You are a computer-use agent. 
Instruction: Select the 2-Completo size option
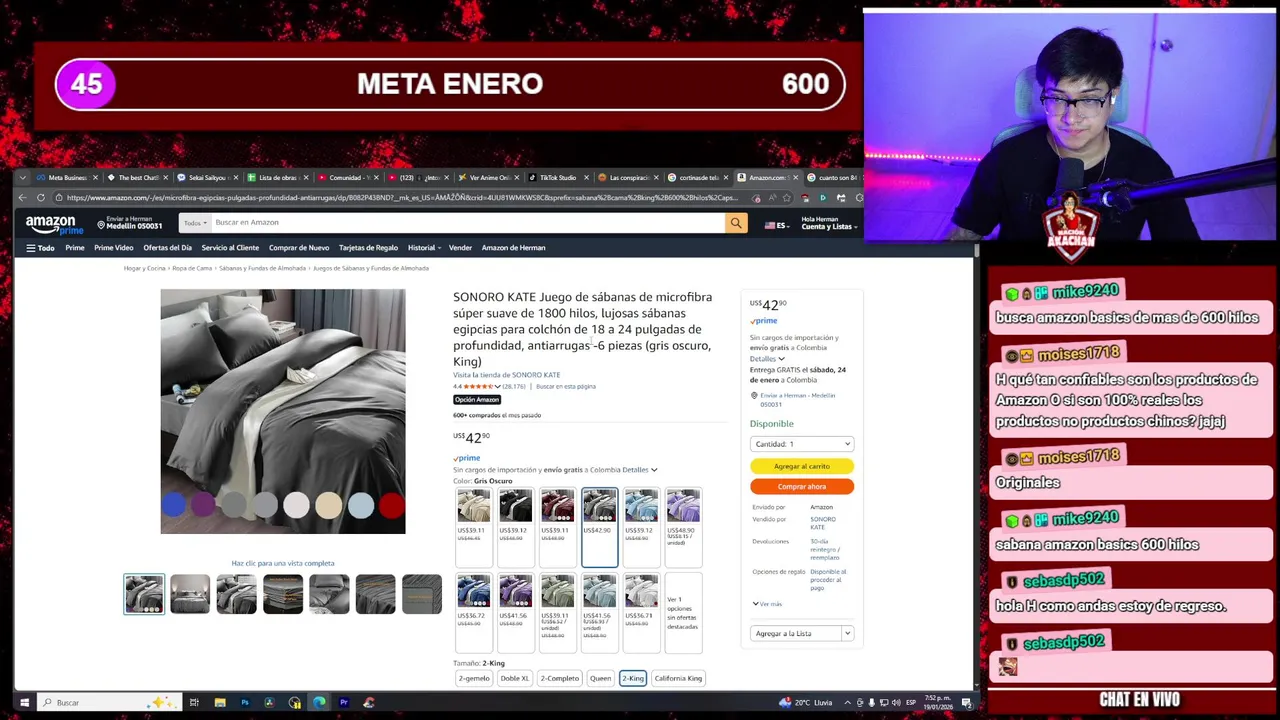pos(559,678)
